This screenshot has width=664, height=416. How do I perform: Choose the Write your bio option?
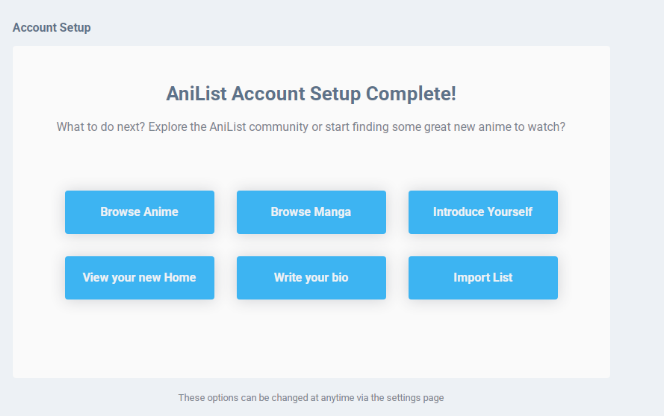[311, 277]
